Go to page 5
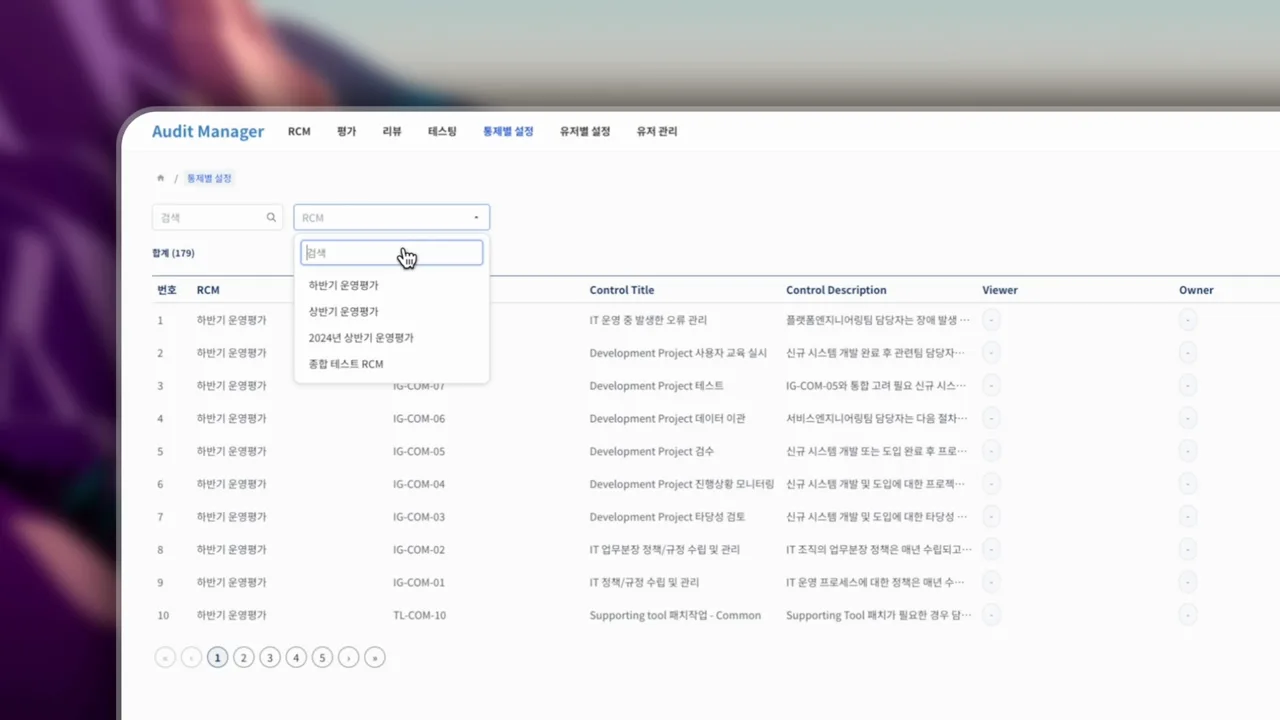 [x=322, y=657]
